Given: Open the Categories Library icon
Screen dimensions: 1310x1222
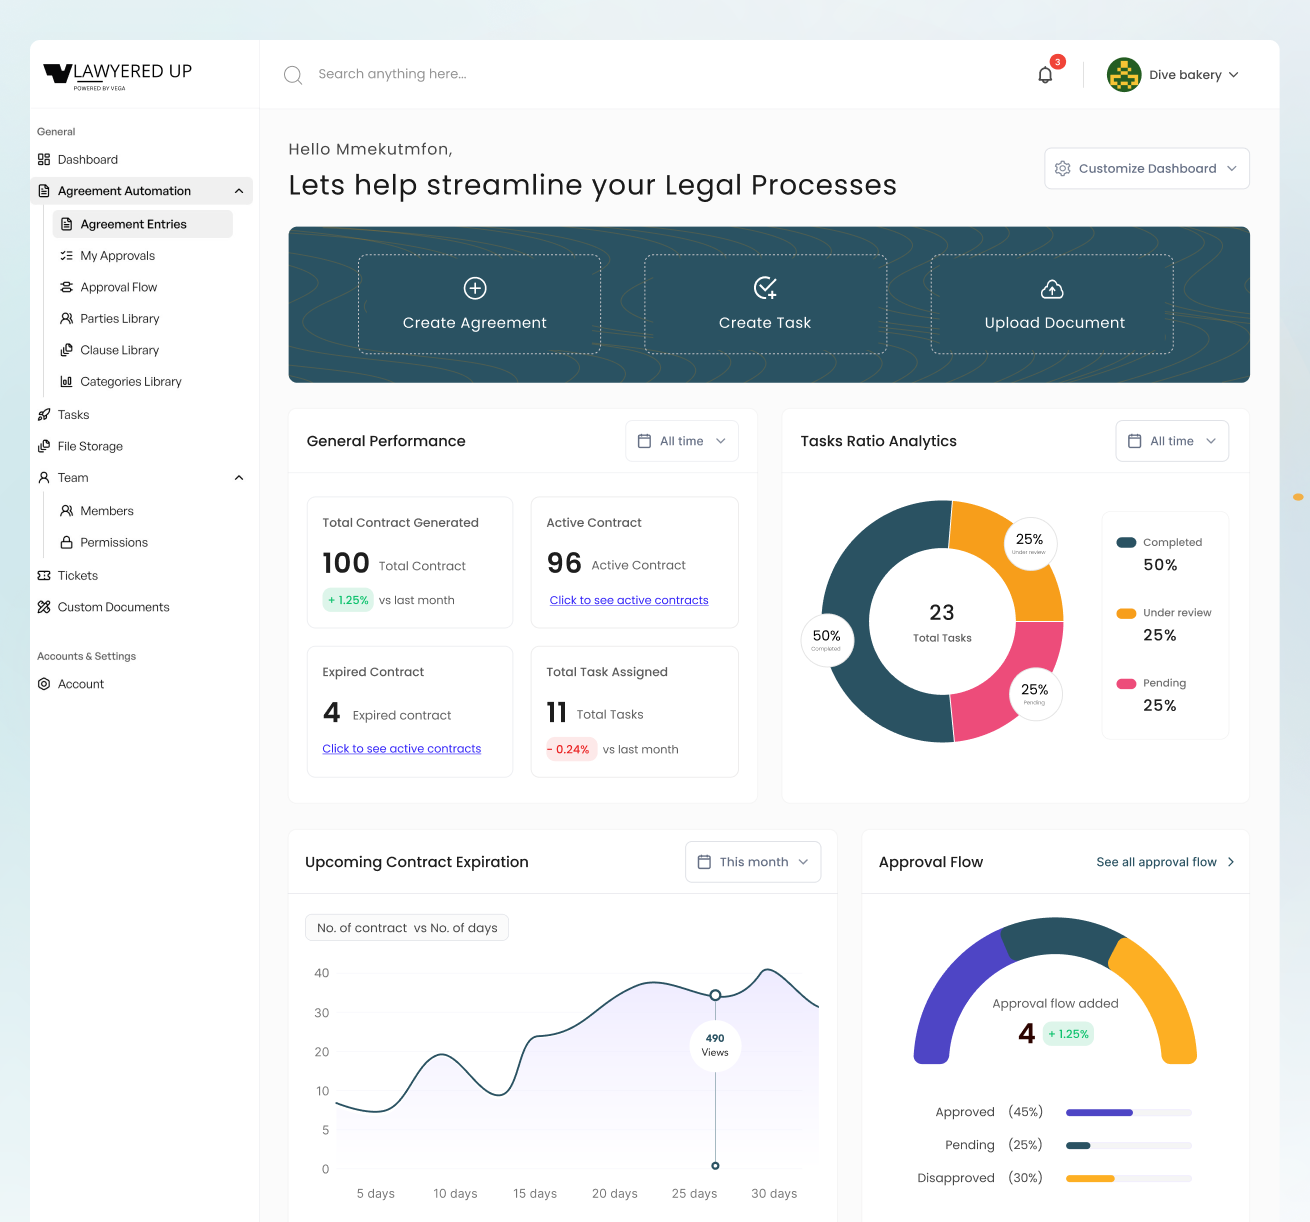Looking at the screenshot, I should tap(65, 381).
